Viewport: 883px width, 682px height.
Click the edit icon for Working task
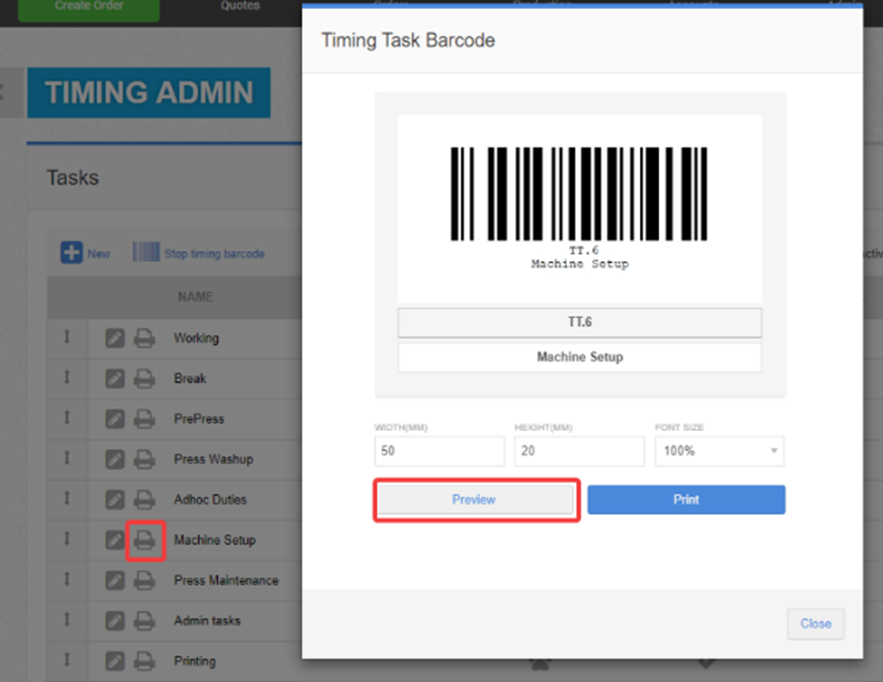115,338
